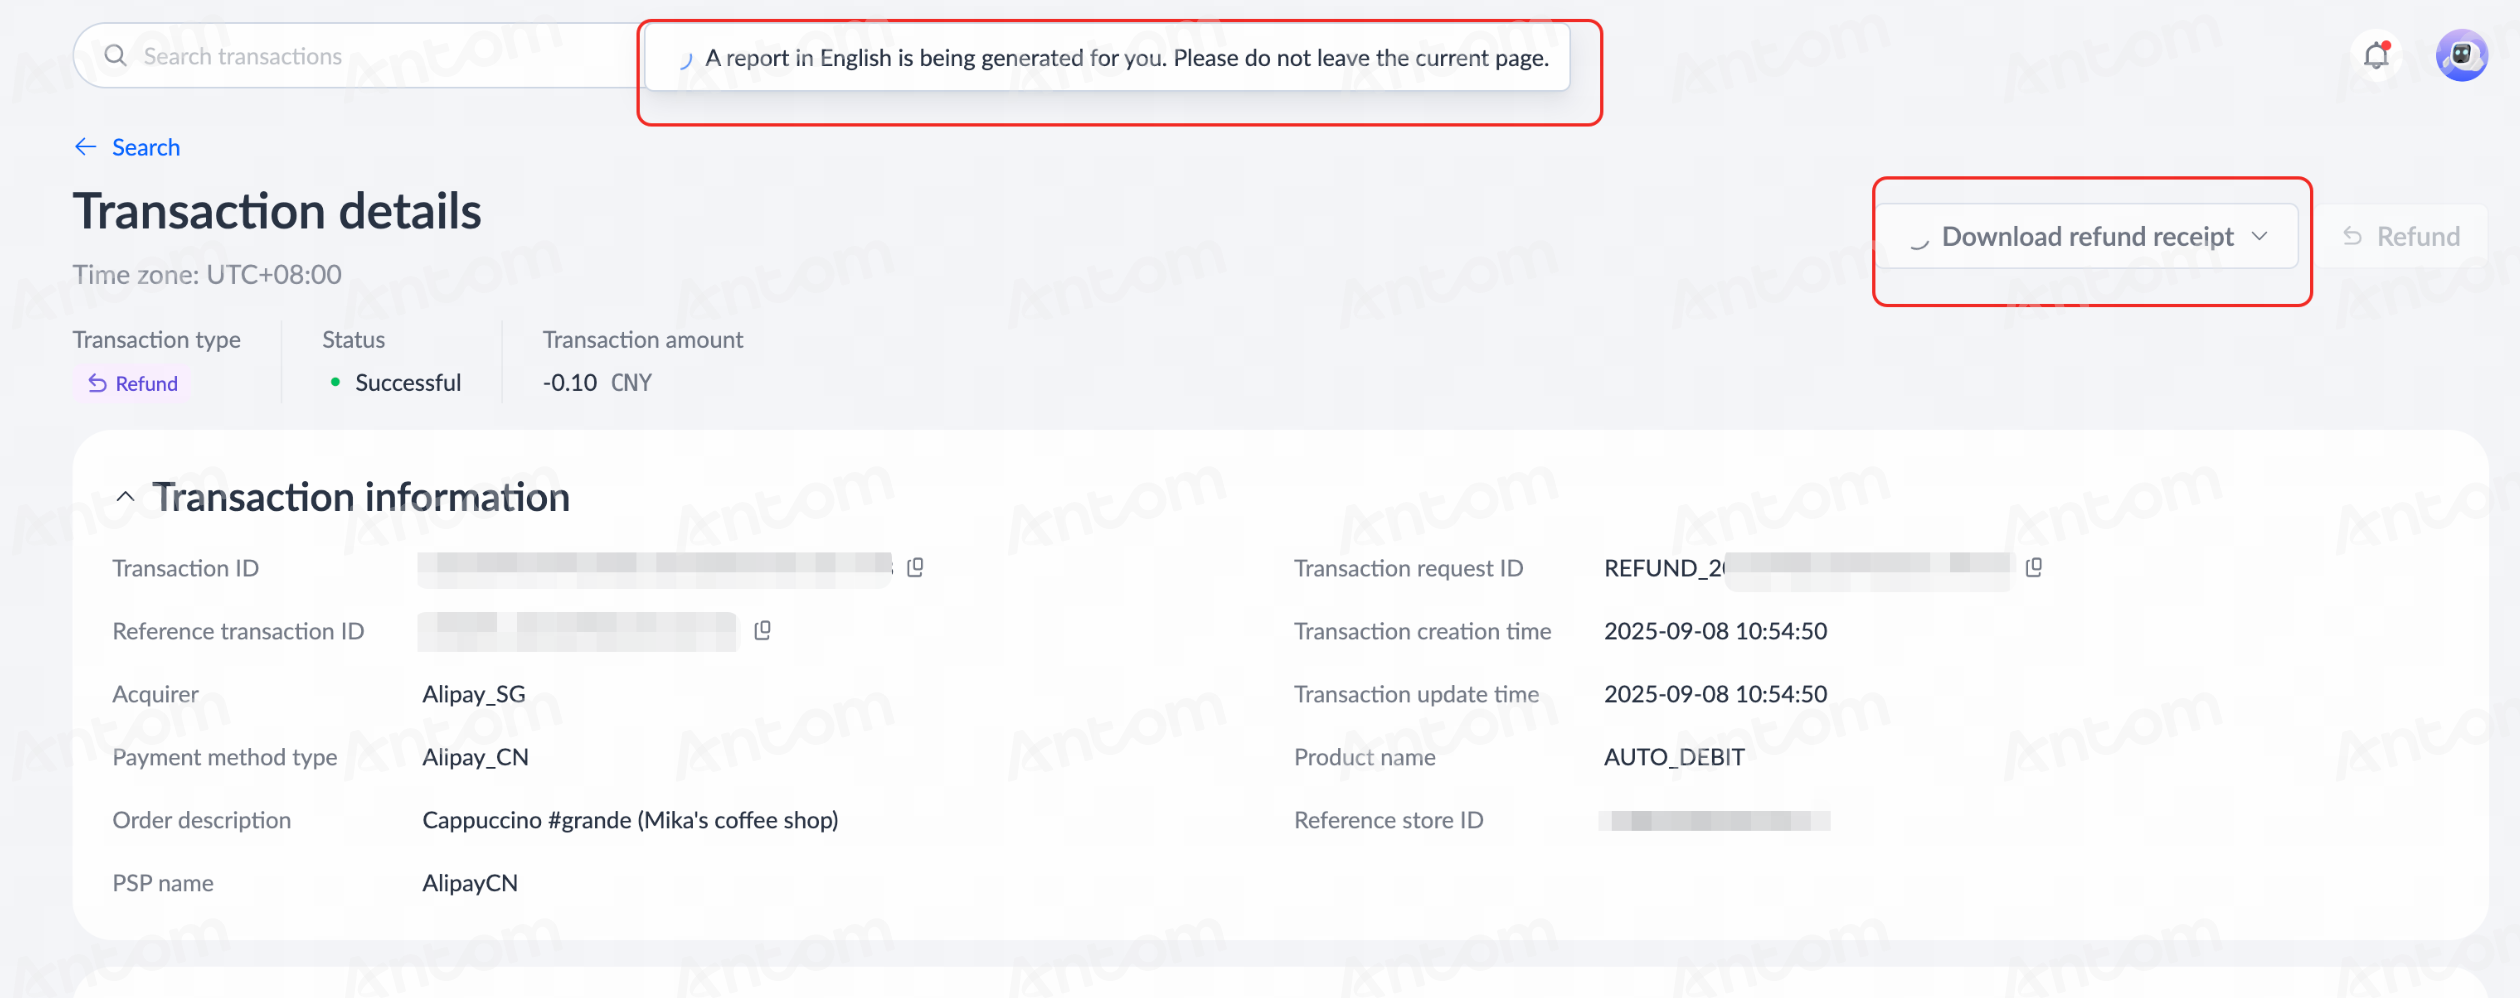Viewport: 2520px width, 998px height.
Task: Select the Cappuccino #grande order description text
Action: pos(630,820)
